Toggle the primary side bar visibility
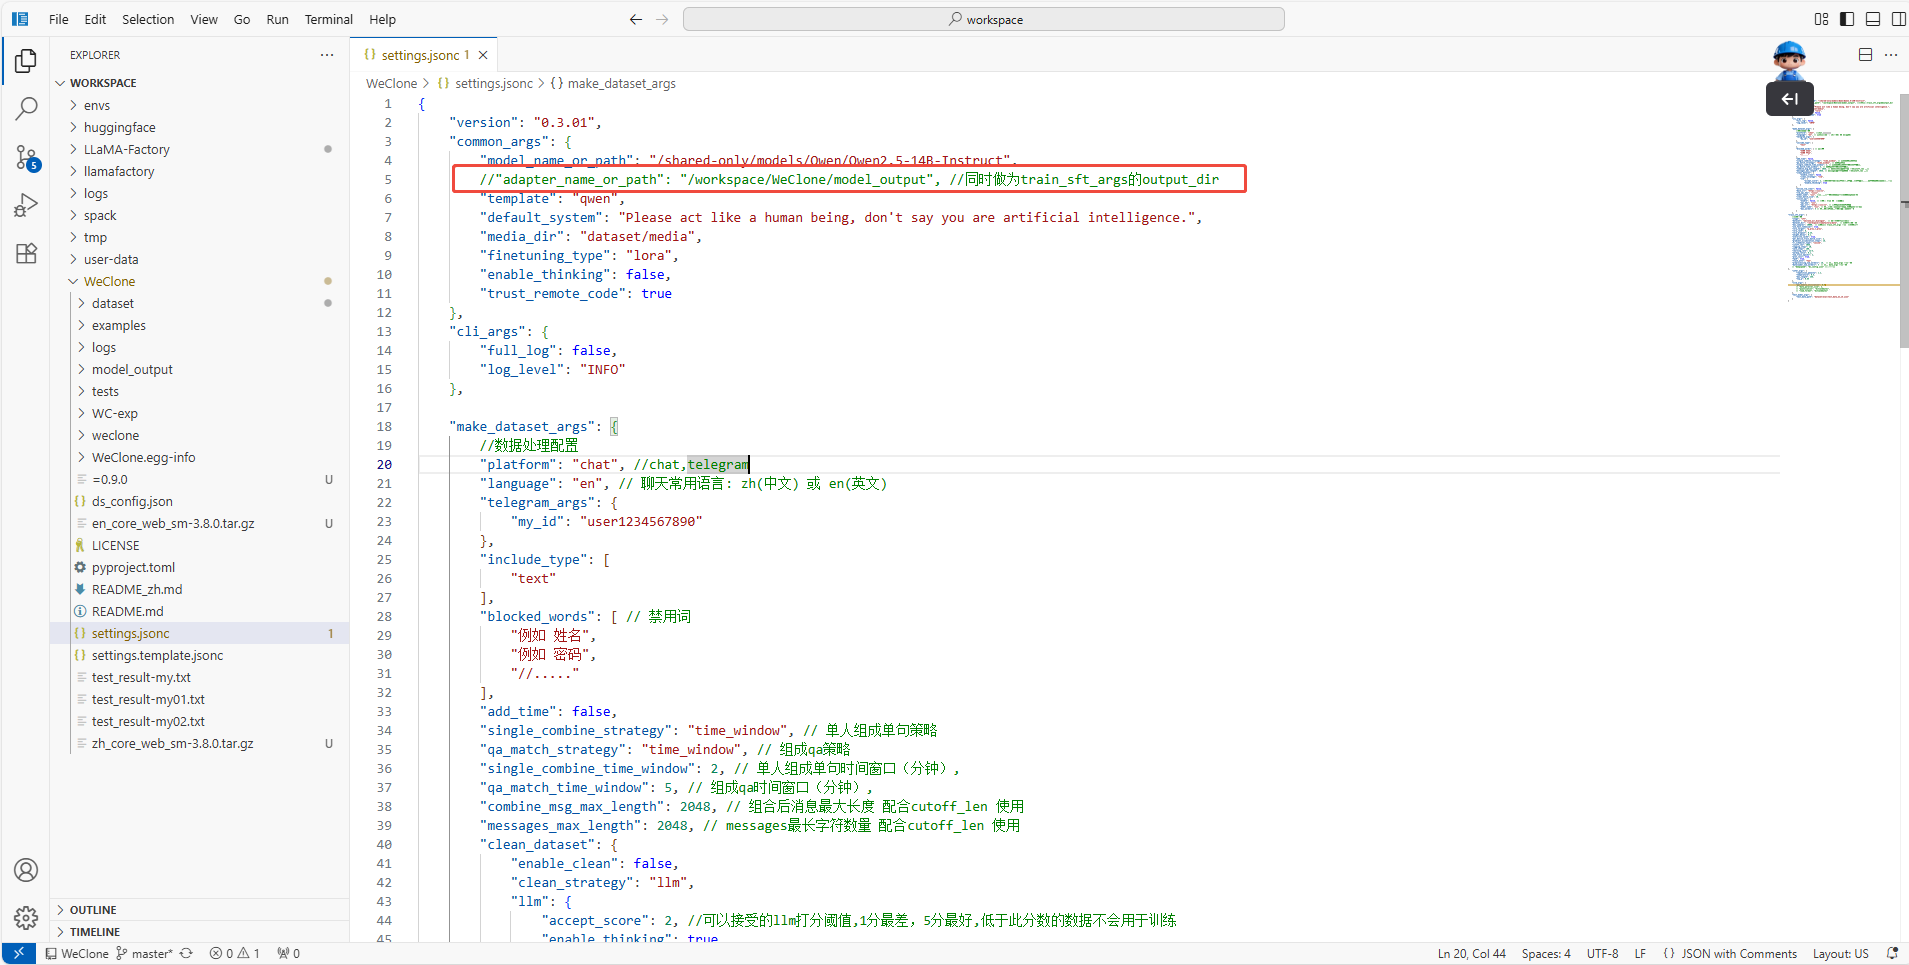This screenshot has width=1909, height=965. 1847,19
